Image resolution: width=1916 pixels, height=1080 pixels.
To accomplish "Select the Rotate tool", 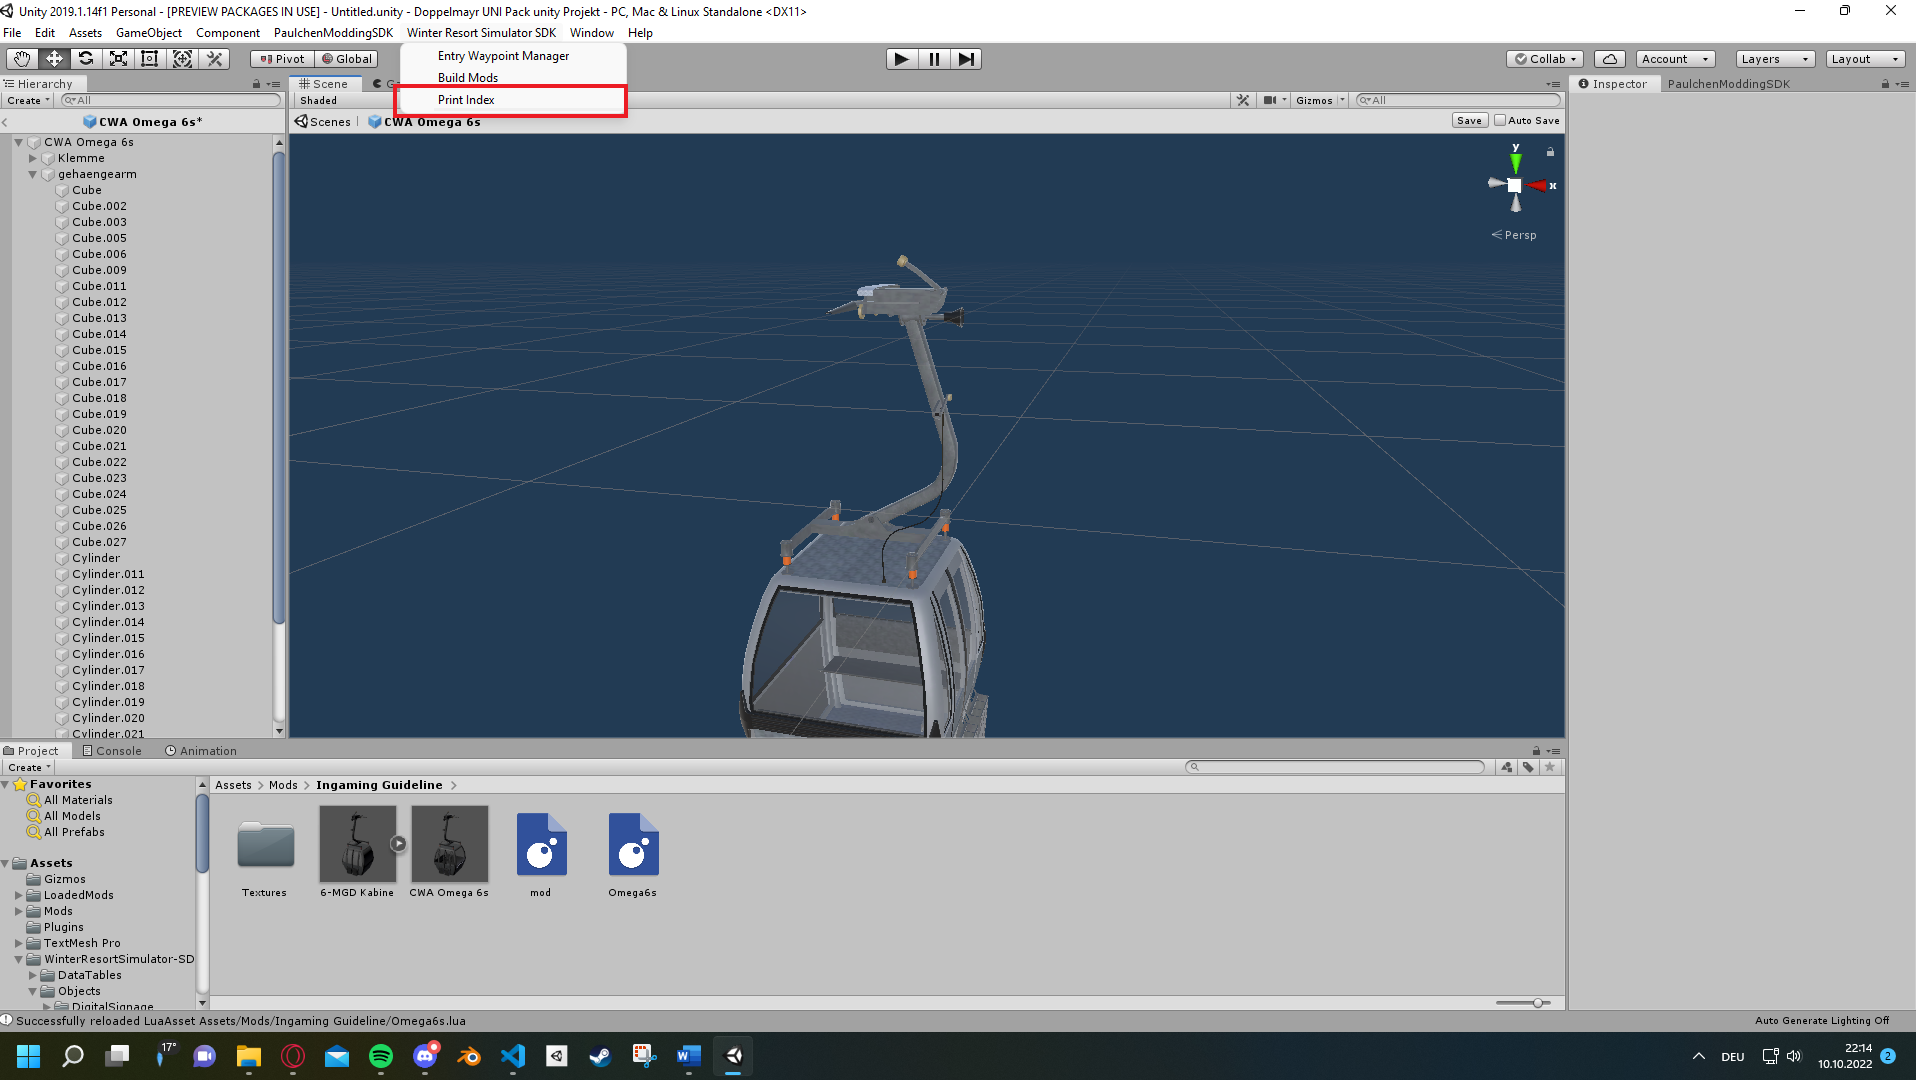I will 86,59.
